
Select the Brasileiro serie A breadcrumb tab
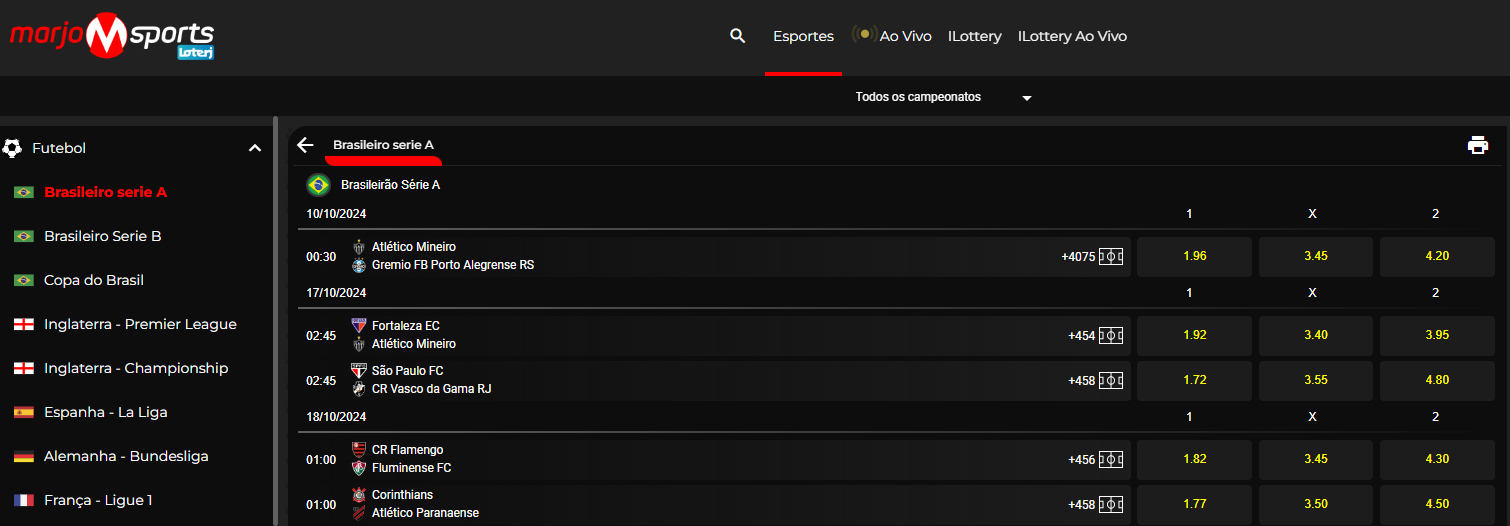pyautogui.click(x=383, y=145)
